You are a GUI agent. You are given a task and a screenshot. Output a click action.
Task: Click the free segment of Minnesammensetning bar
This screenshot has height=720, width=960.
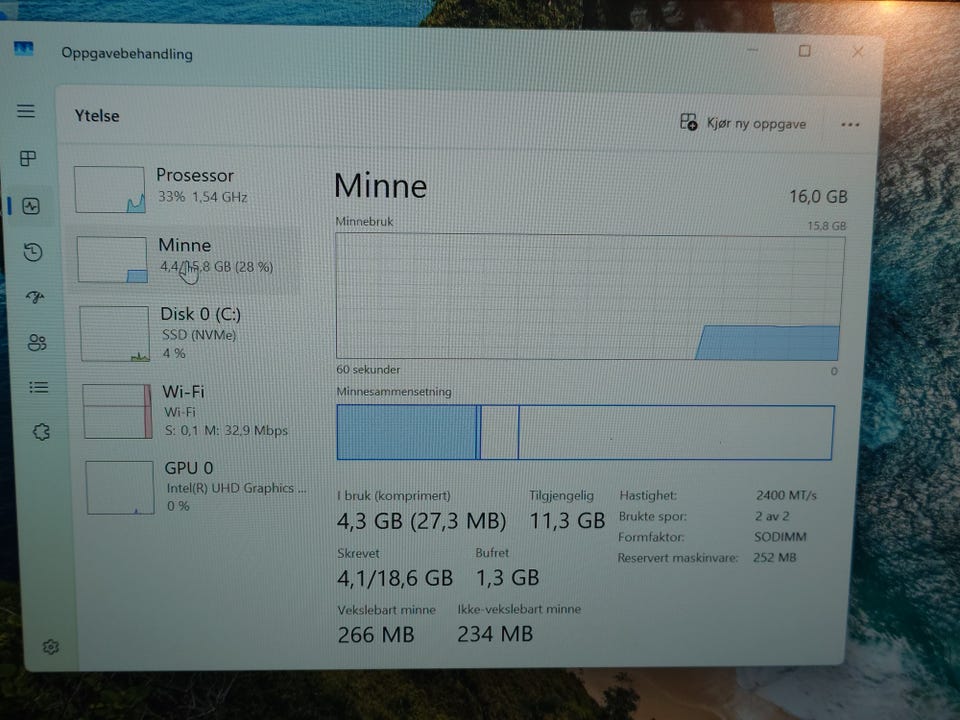676,432
